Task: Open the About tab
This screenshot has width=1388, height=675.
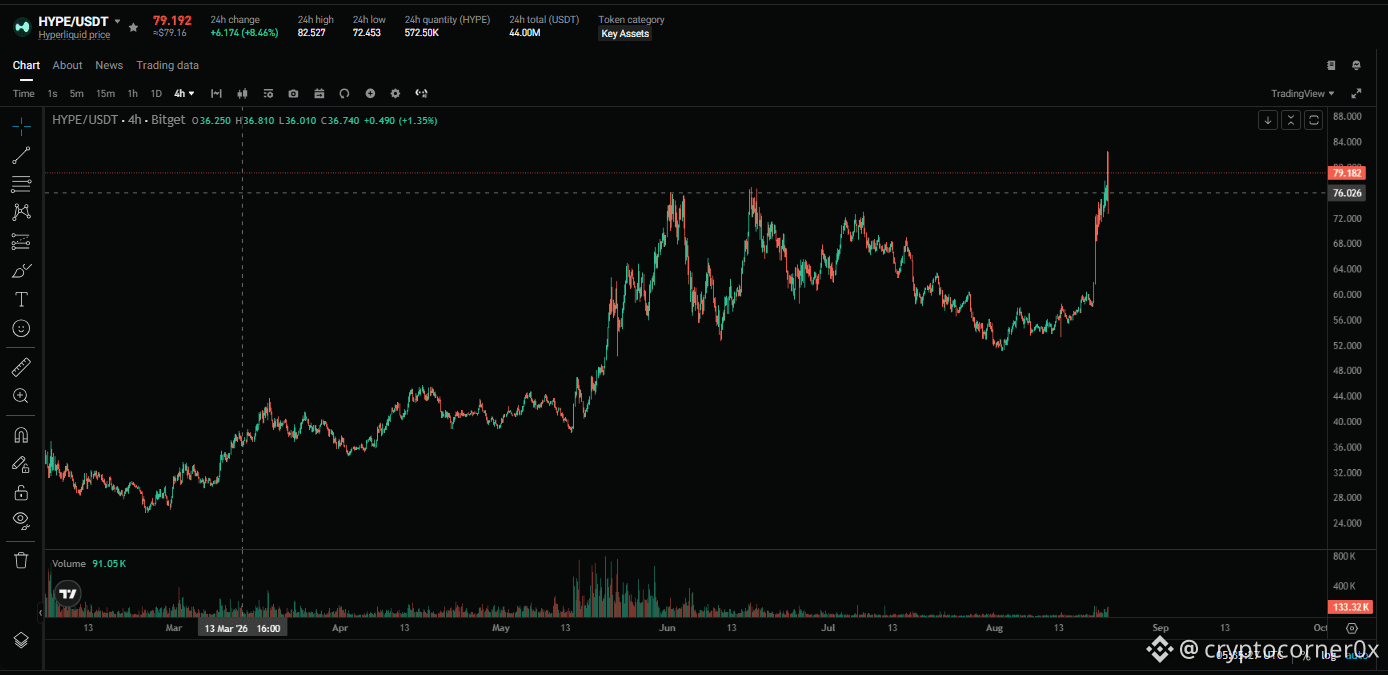Action: (67, 65)
